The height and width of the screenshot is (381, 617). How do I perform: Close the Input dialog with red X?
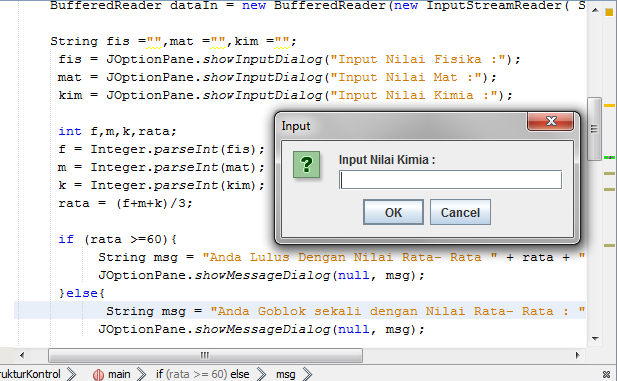point(550,121)
